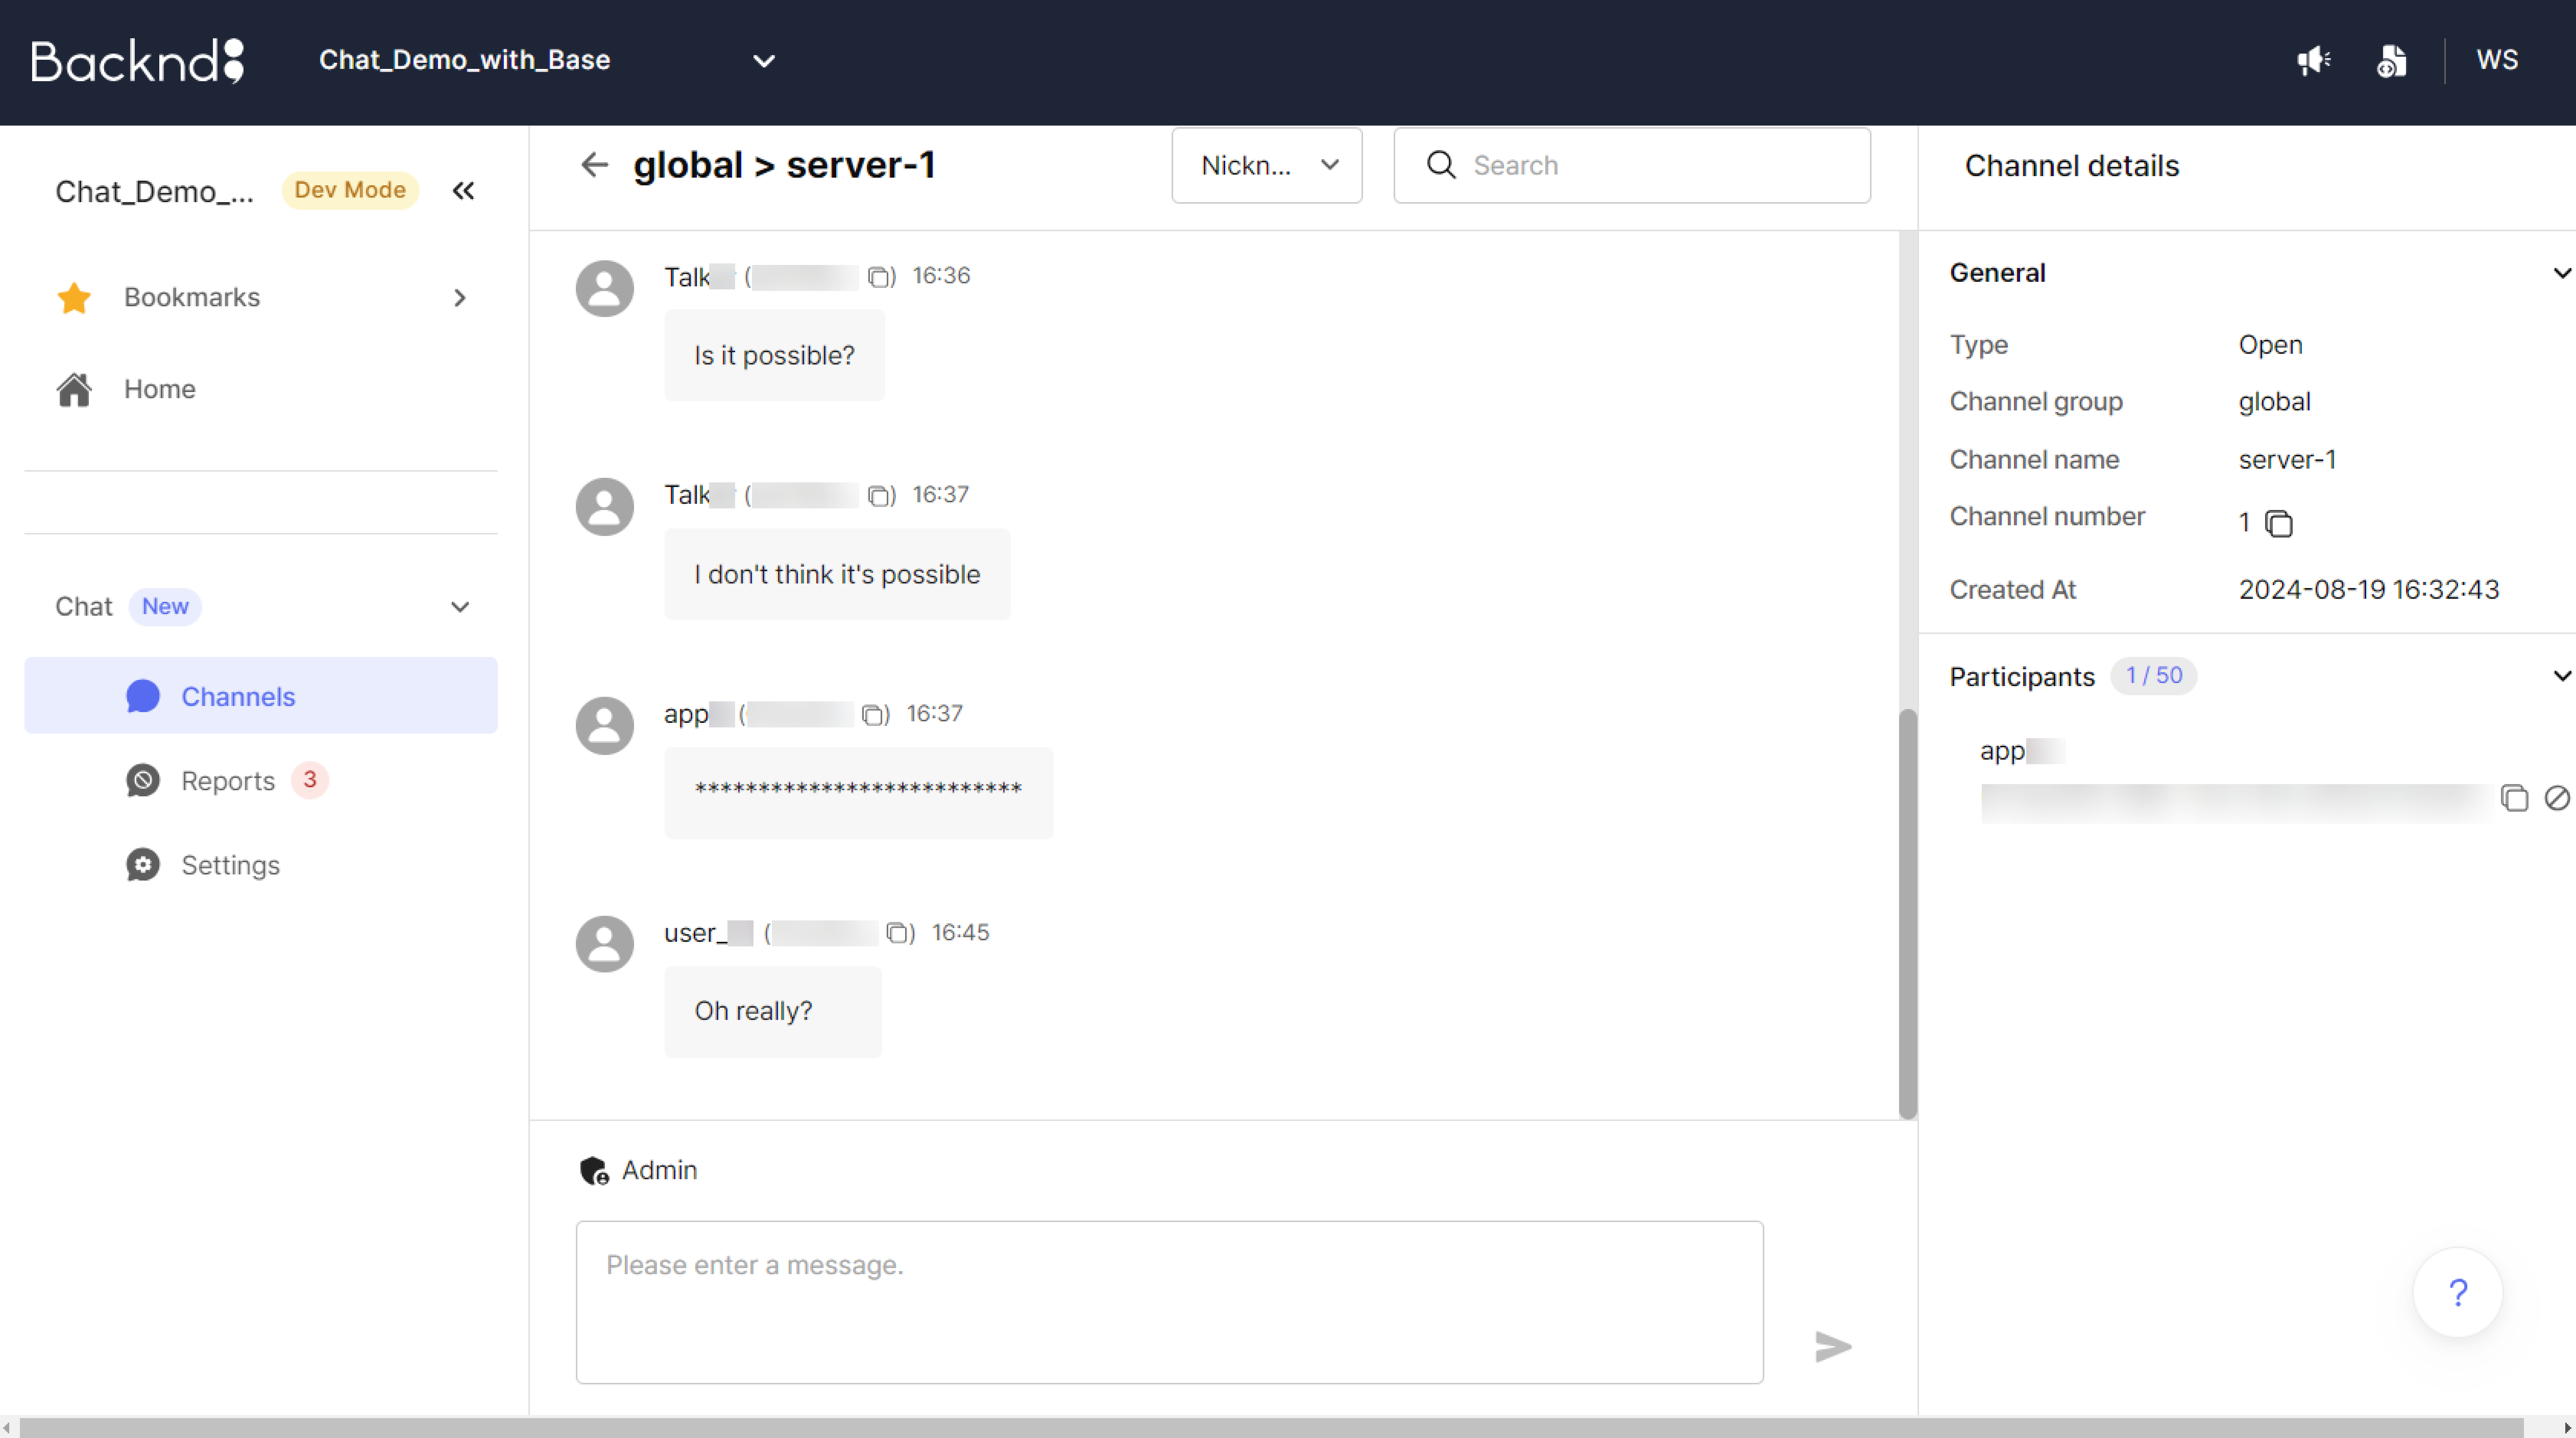
Task: Click the search magnifier icon
Action: click(x=1441, y=165)
